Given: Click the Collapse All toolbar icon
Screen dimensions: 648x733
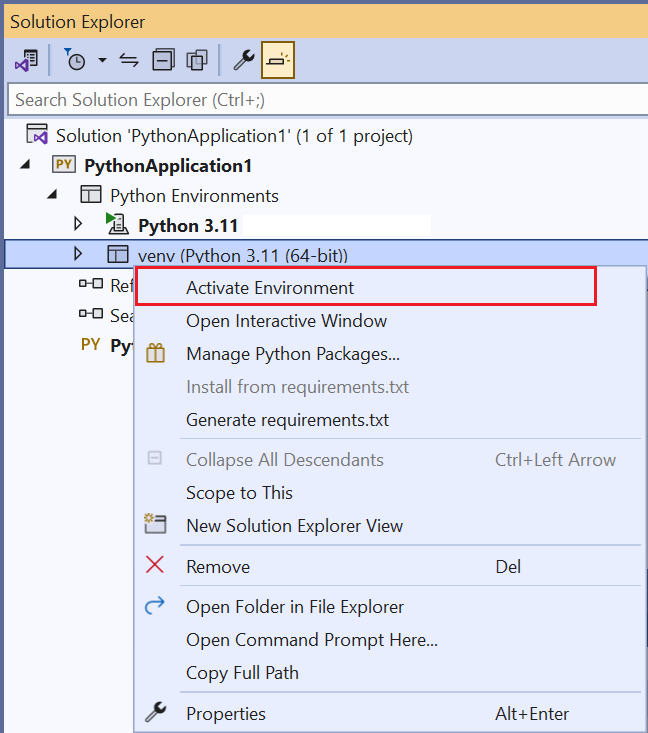Looking at the screenshot, I should click(163, 61).
